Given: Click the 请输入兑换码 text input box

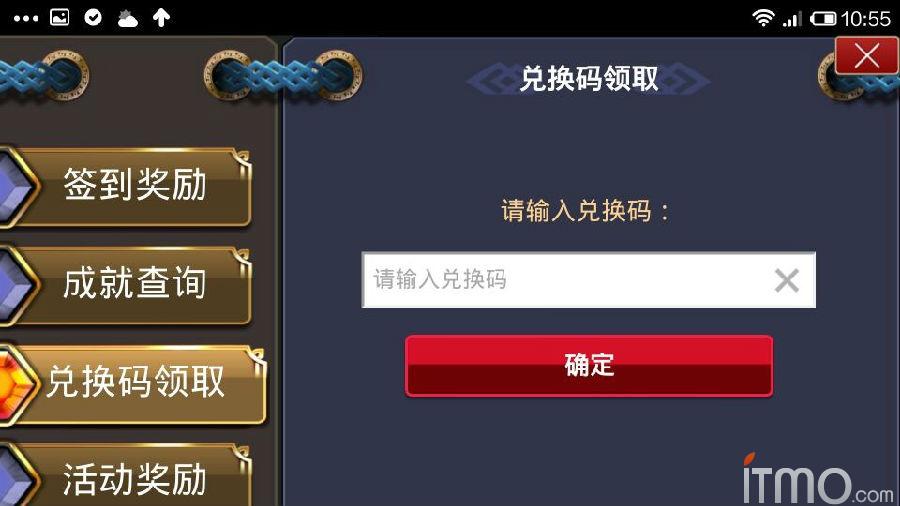Looking at the screenshot, I should click(x=588, y=280).
